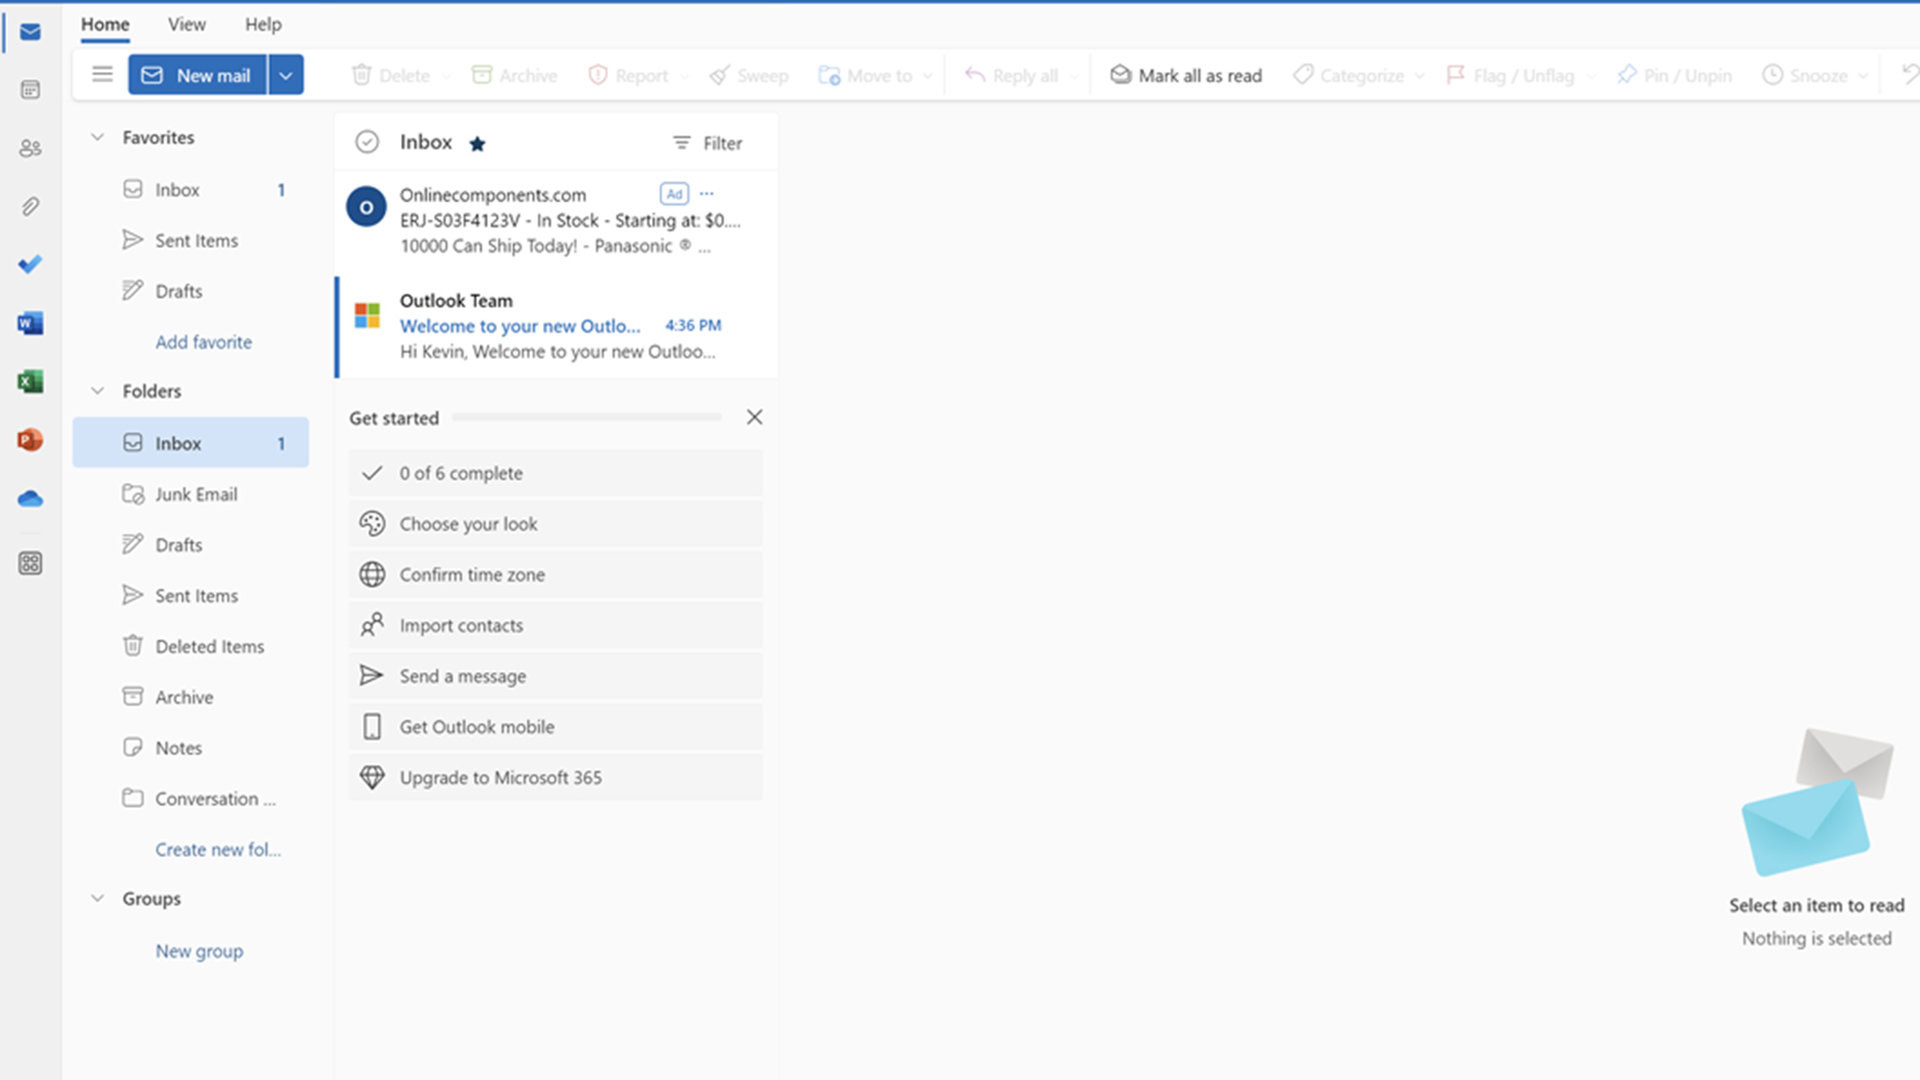Viewport: 1920px width, 1080px height.
Task: Click the New group link
Action: 199,951
